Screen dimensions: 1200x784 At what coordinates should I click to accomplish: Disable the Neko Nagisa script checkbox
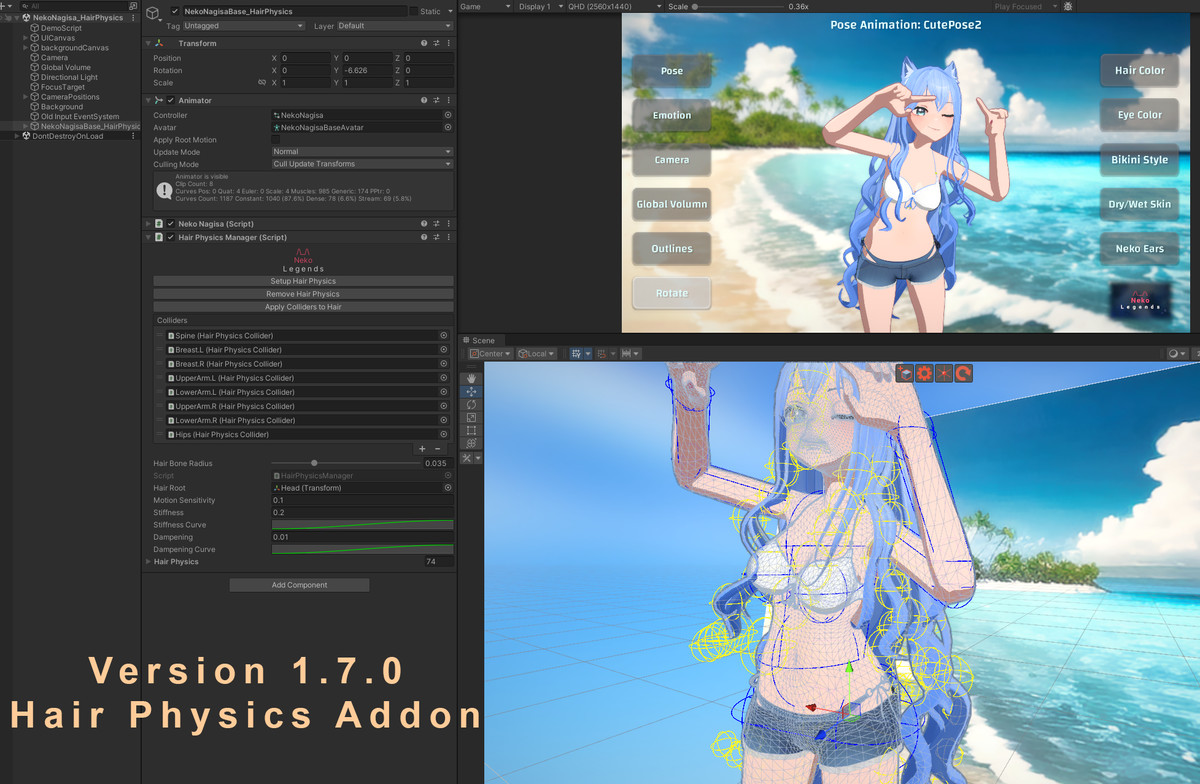(x=171, y=224)
